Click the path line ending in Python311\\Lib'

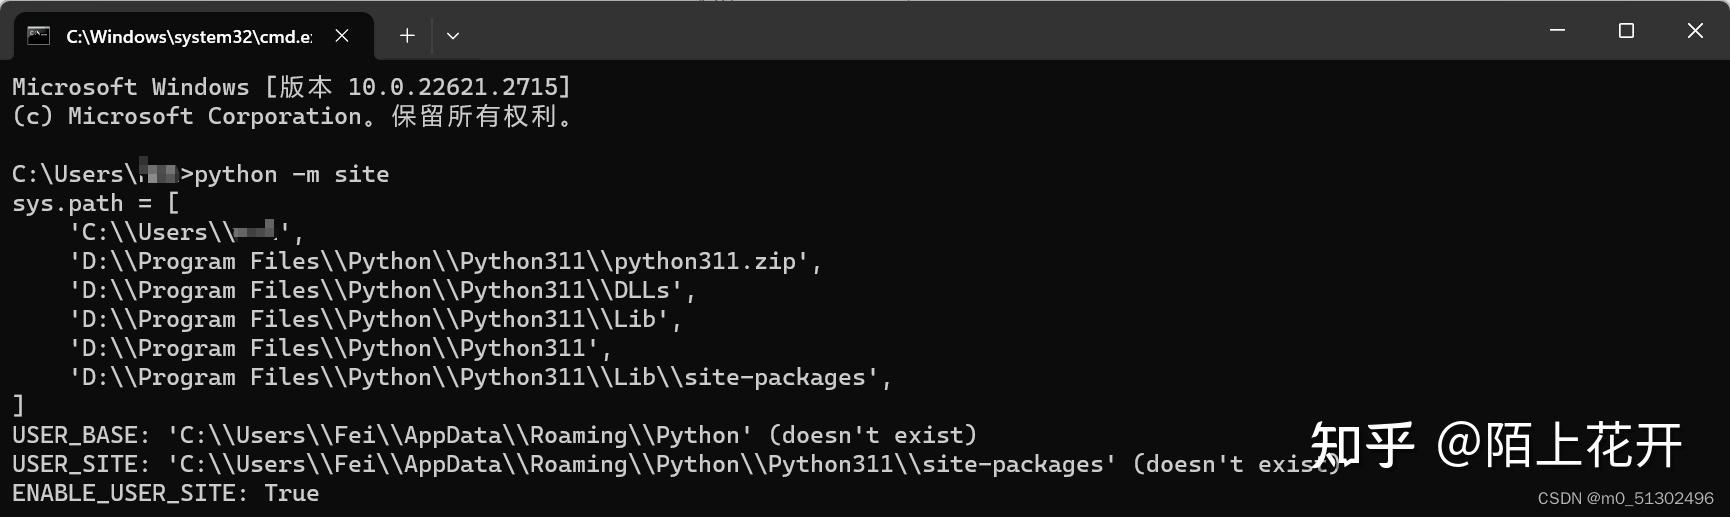(375, 319)
